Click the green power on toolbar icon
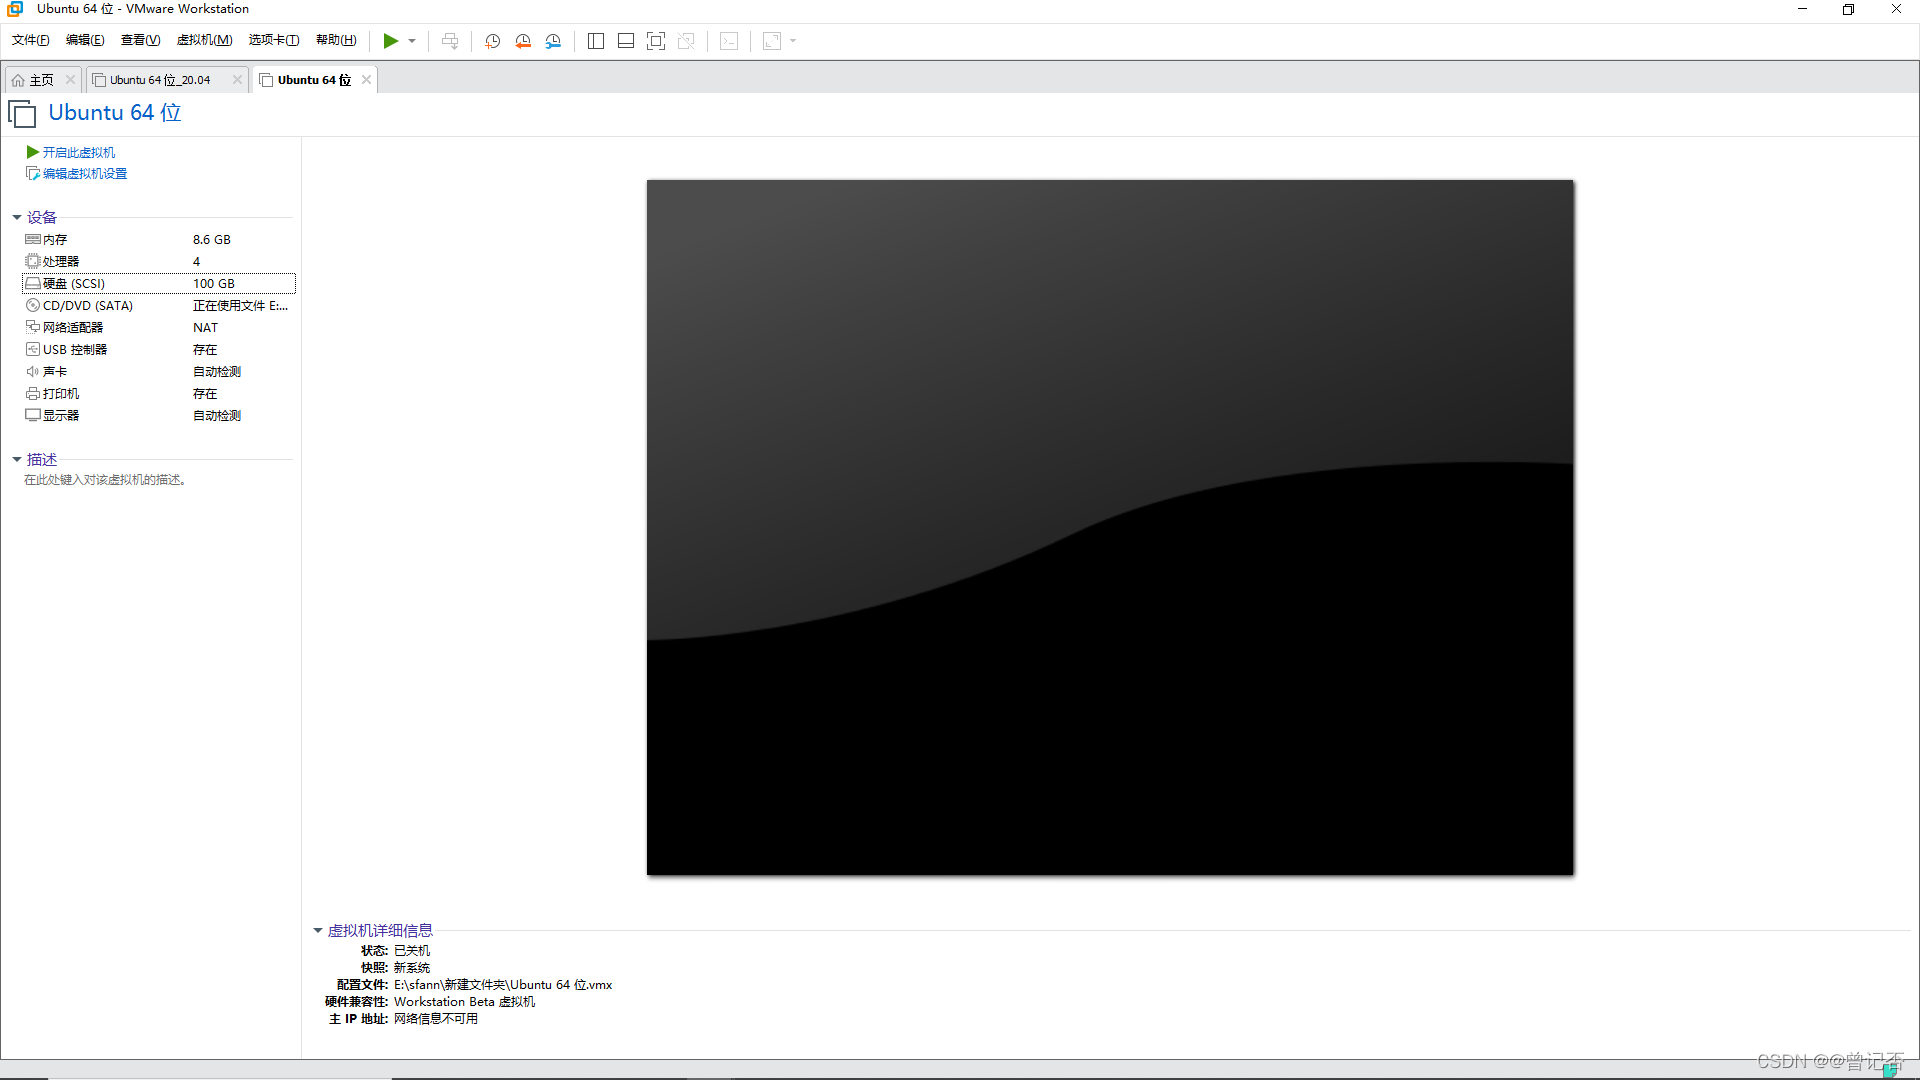This screenshot has width=1920, height=1080. coord(390,41)
